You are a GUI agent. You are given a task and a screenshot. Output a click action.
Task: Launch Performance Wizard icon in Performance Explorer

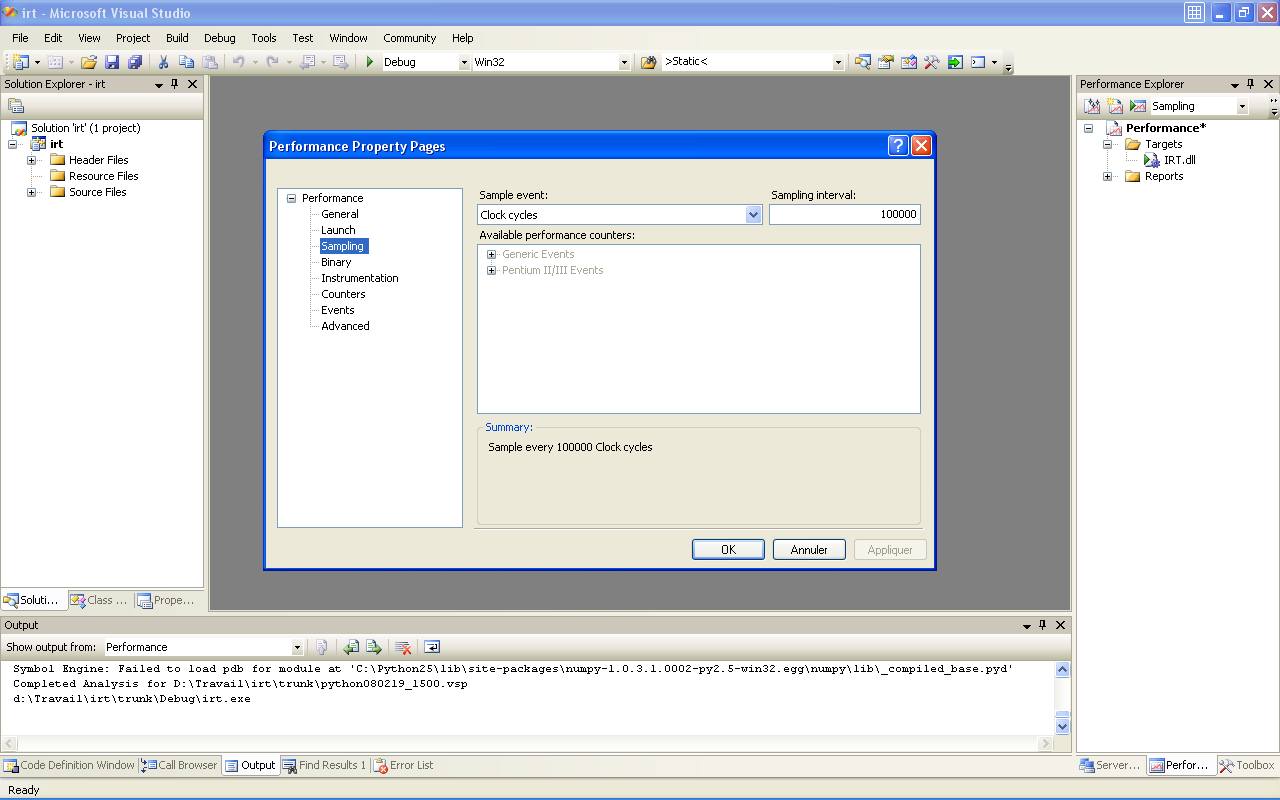(x=1092, y=106)
